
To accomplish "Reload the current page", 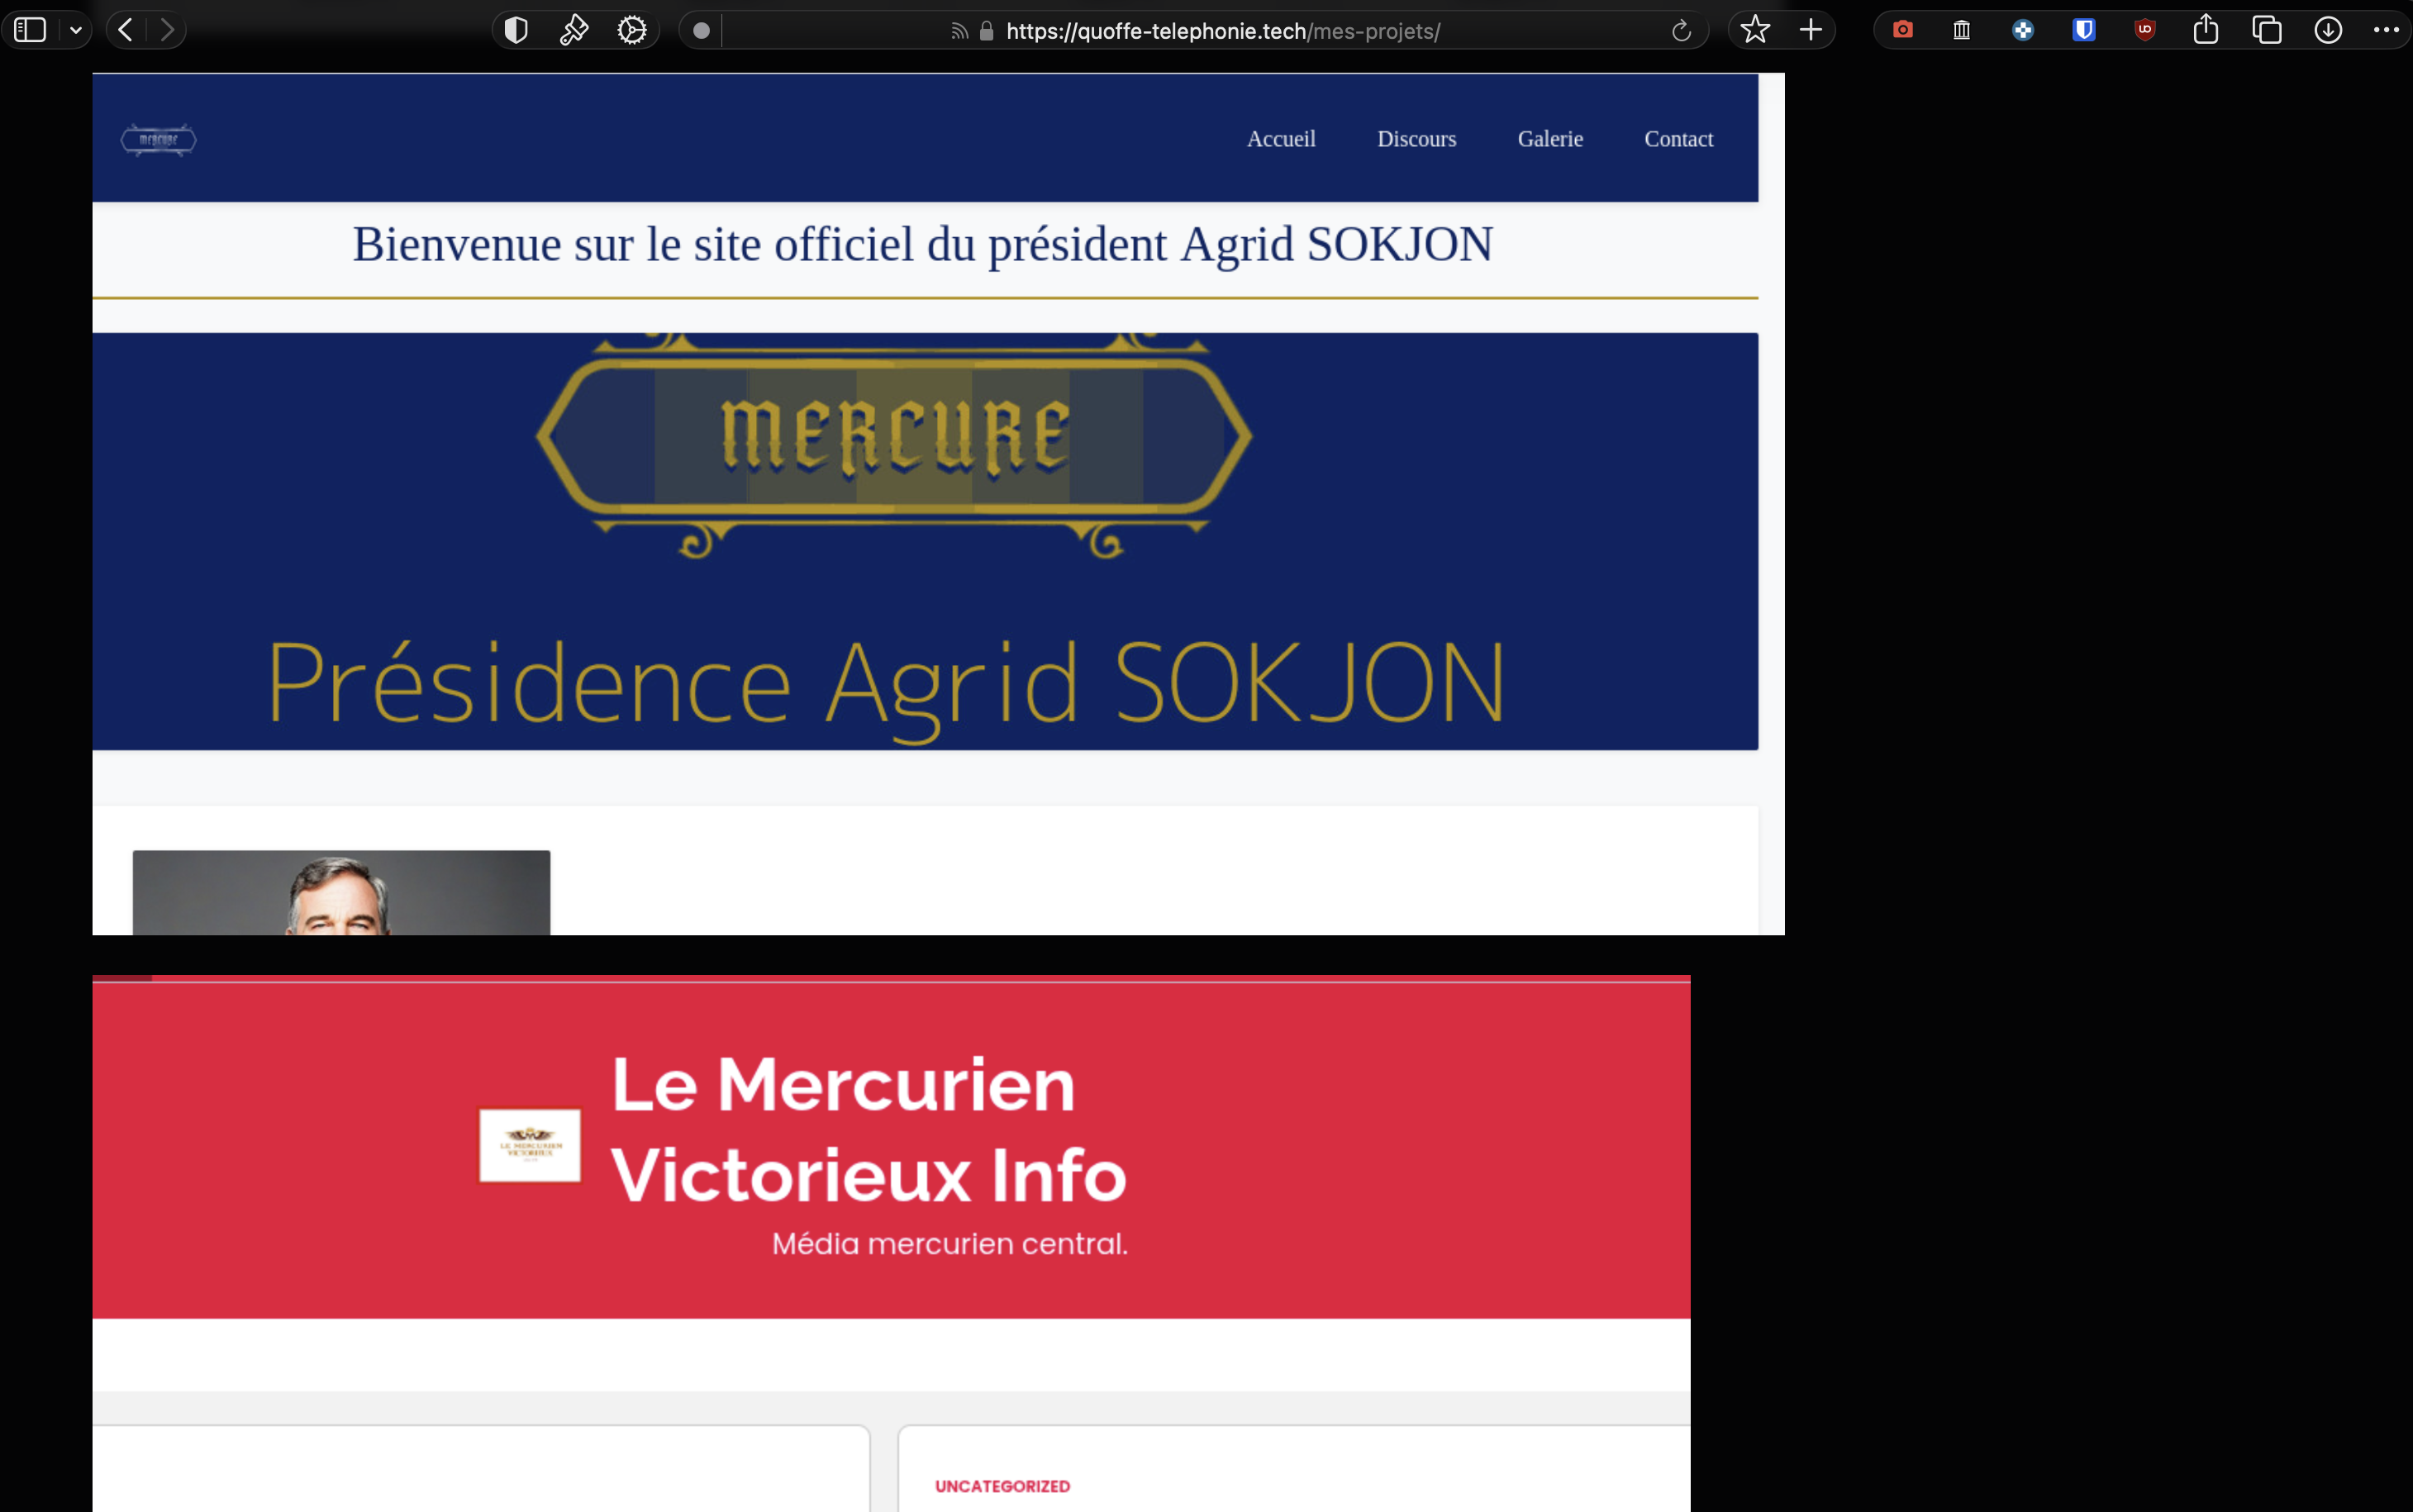I will [x=1681, y=31].
